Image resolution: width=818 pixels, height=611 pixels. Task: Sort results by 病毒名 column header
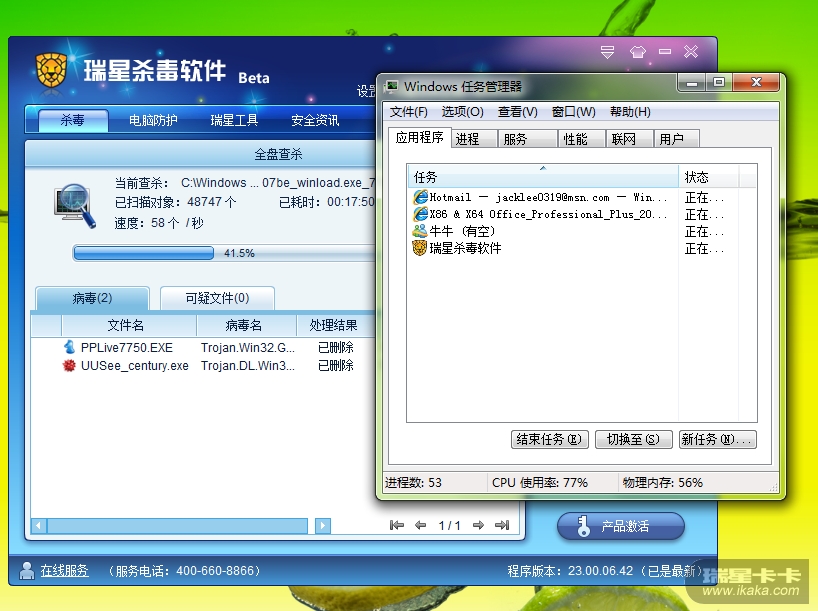[x=246, y=325]
